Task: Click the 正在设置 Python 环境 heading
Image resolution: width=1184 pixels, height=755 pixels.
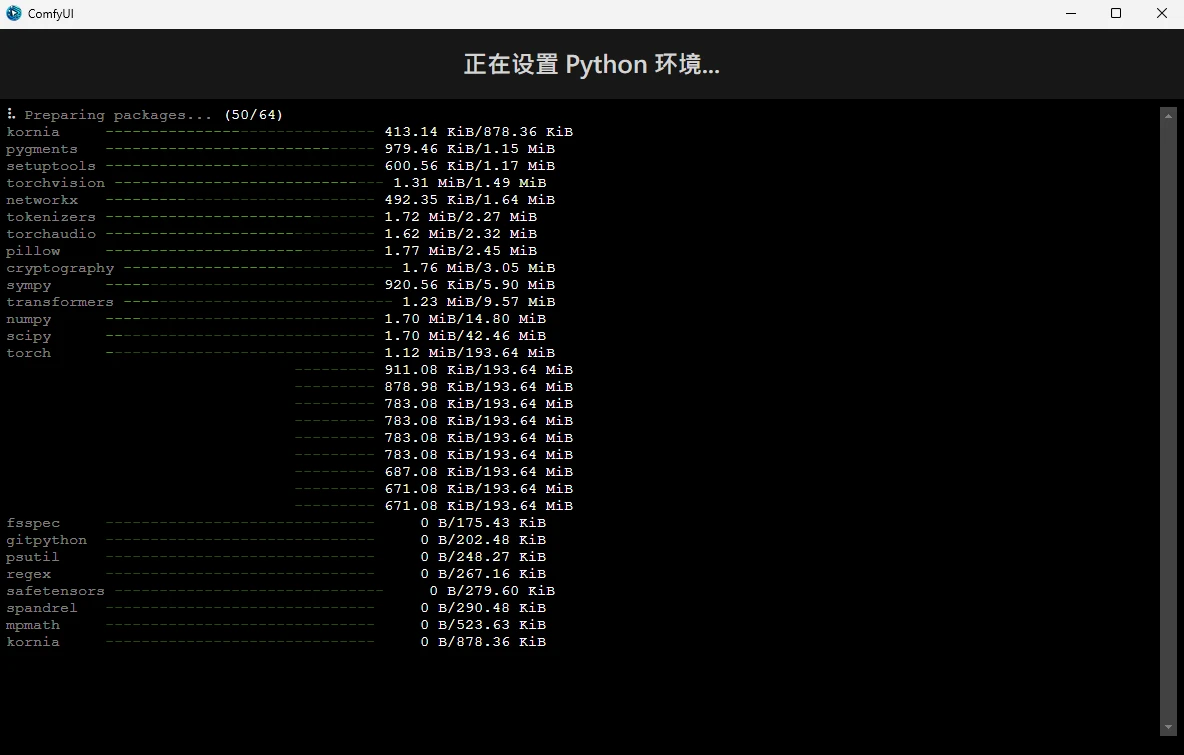Action: tap(591, 65)
